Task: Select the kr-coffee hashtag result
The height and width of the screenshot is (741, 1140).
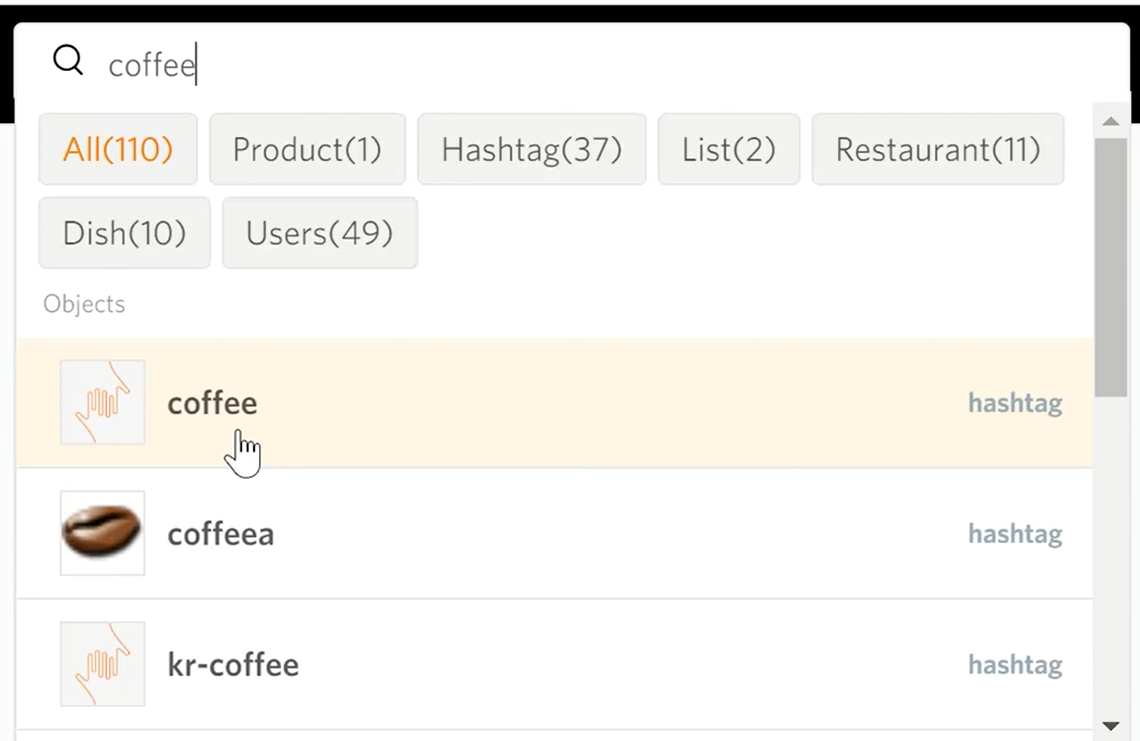Action: pos(233,665)
